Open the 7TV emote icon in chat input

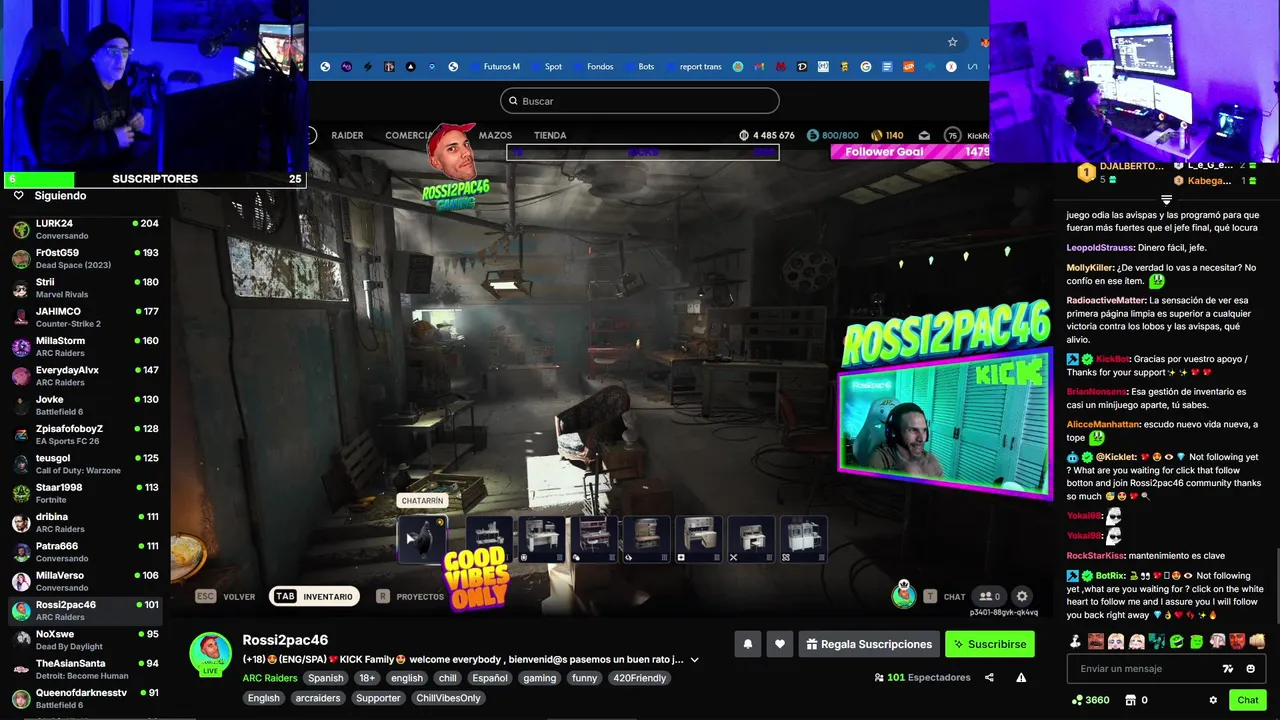(1228, 668)
